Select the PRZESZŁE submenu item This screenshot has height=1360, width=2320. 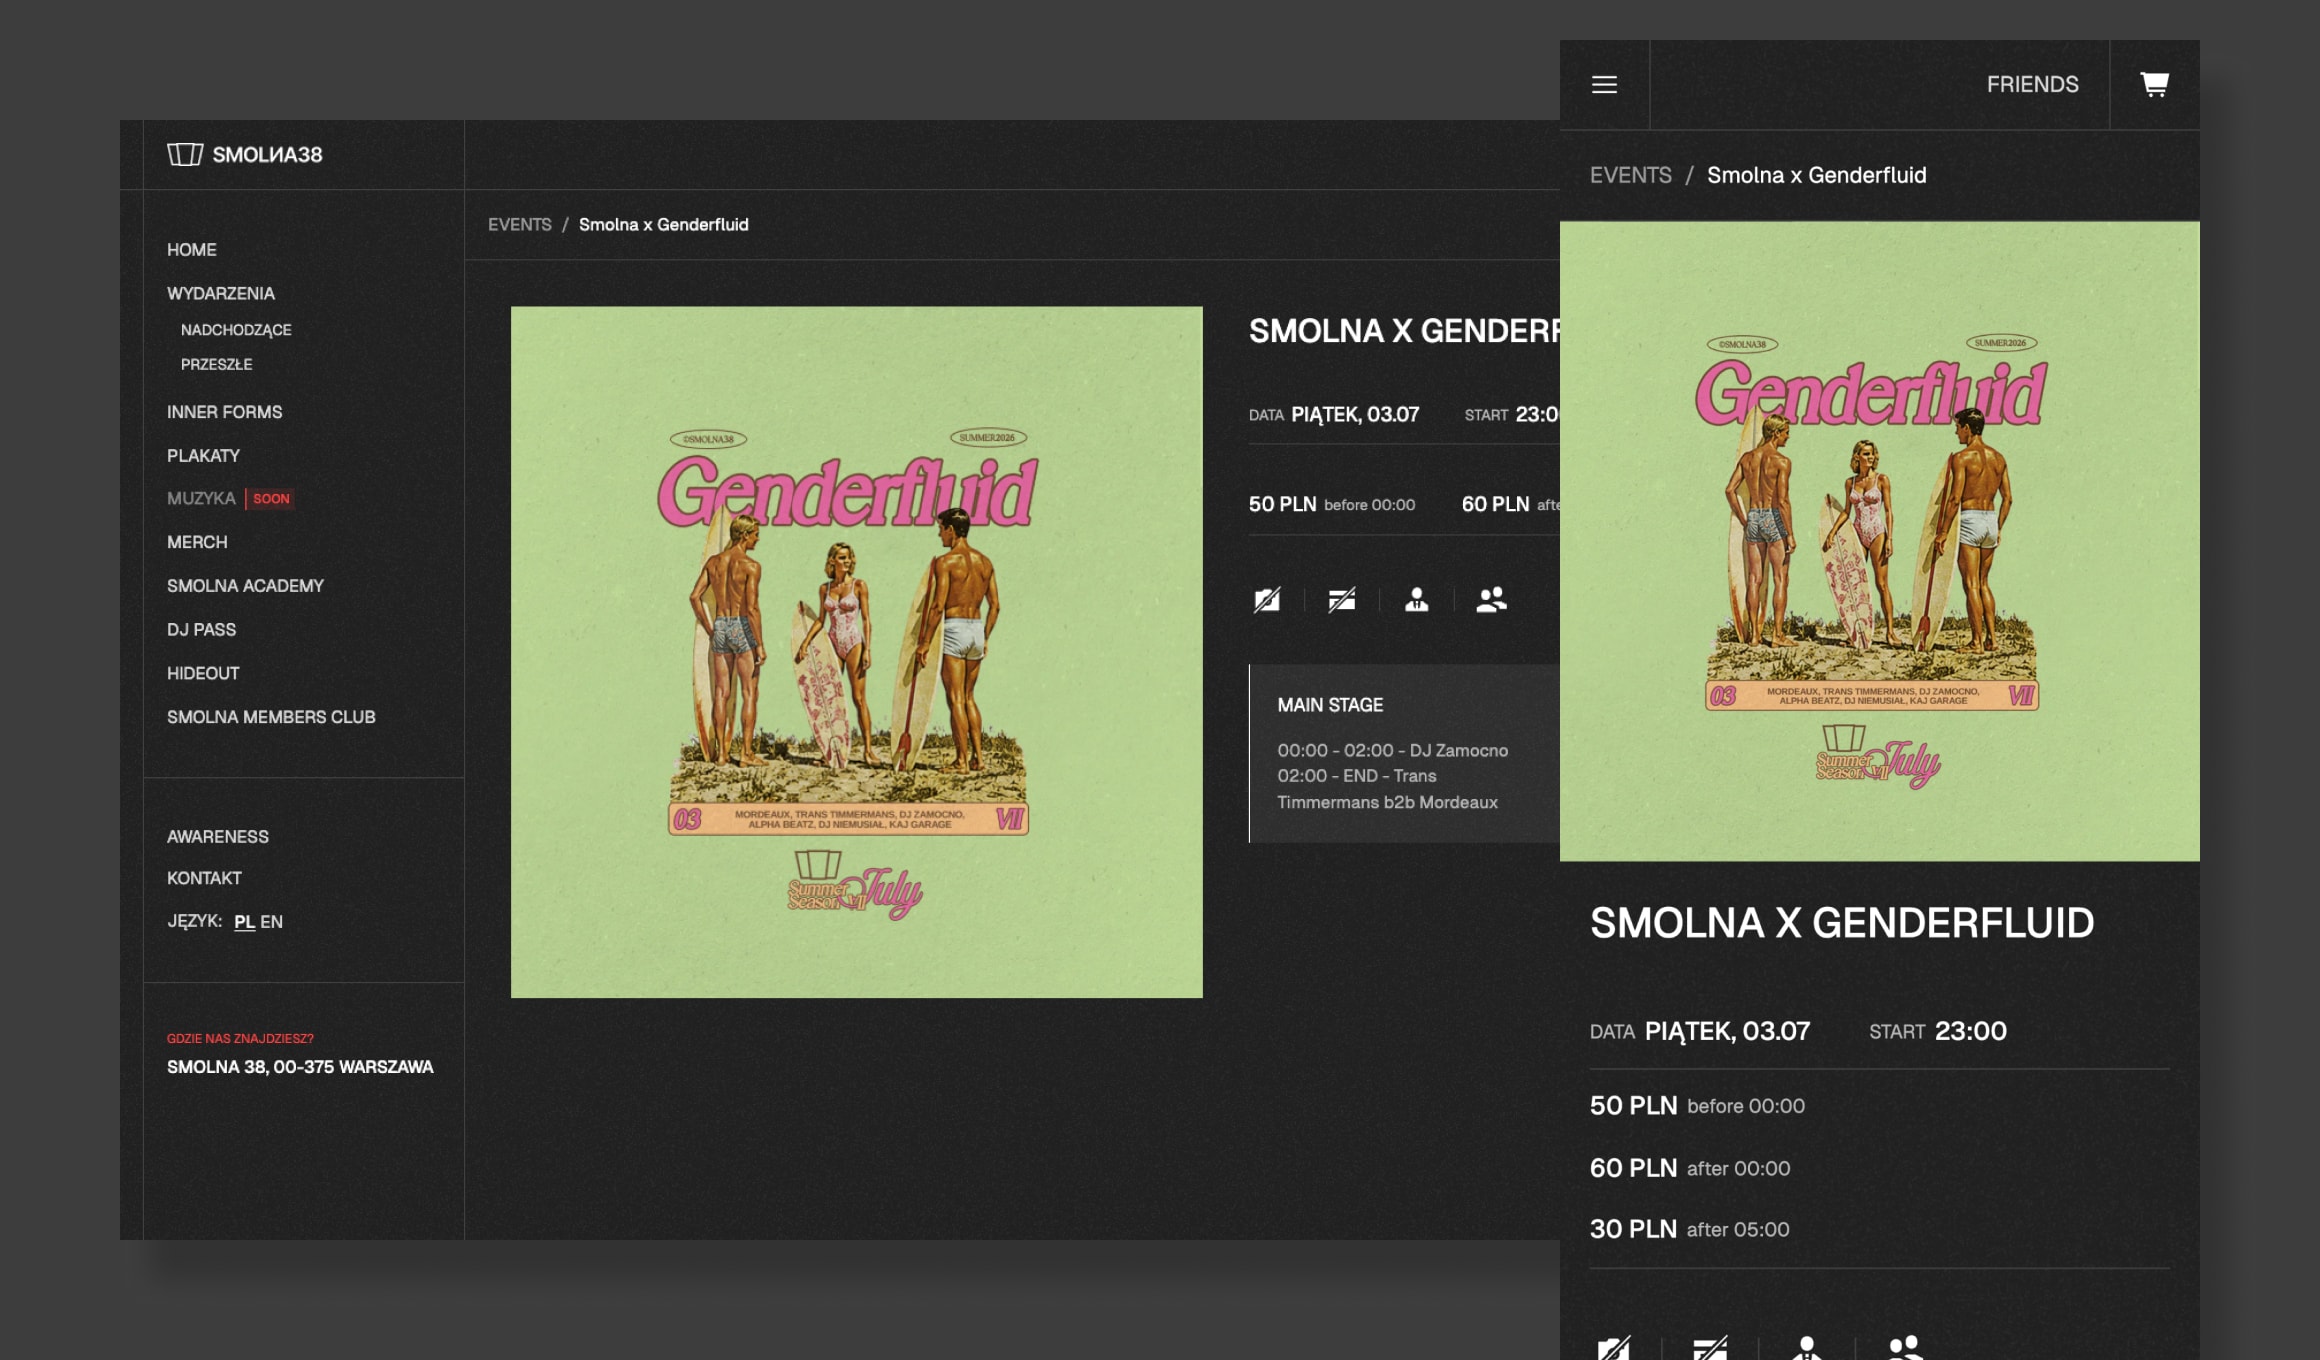coord(217,365)
